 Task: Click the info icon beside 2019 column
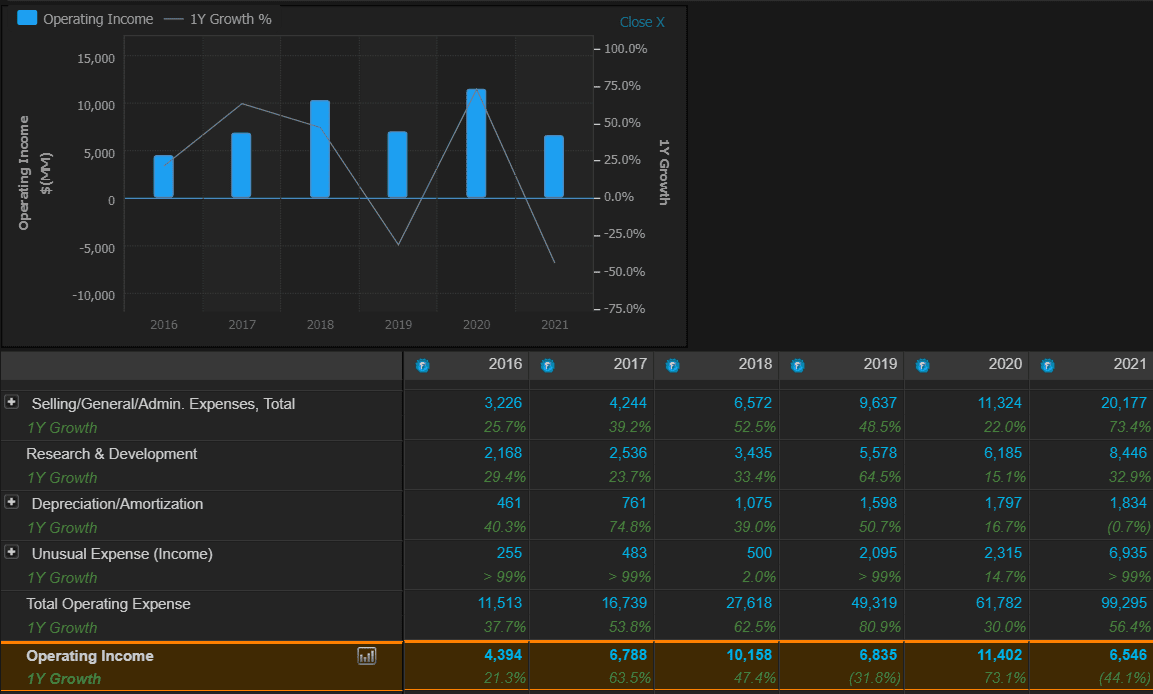(797, 365)
